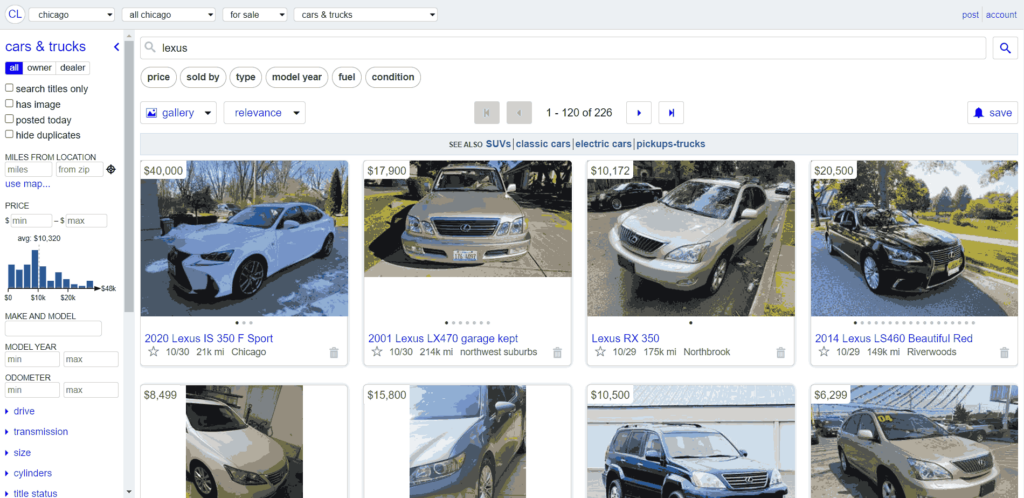The image size is (1024, 498).
Task: Open the cars & trucks subcategory dropdown
Action: pyautogui.click(x=366, y=14)
